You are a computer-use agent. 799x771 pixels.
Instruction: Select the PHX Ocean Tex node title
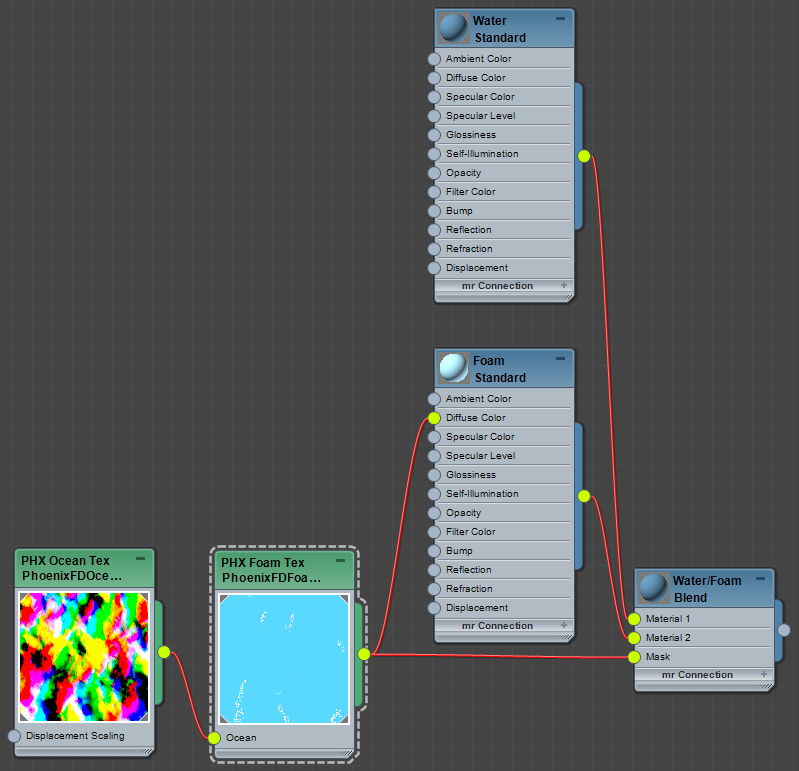click(x=71, y=568)
